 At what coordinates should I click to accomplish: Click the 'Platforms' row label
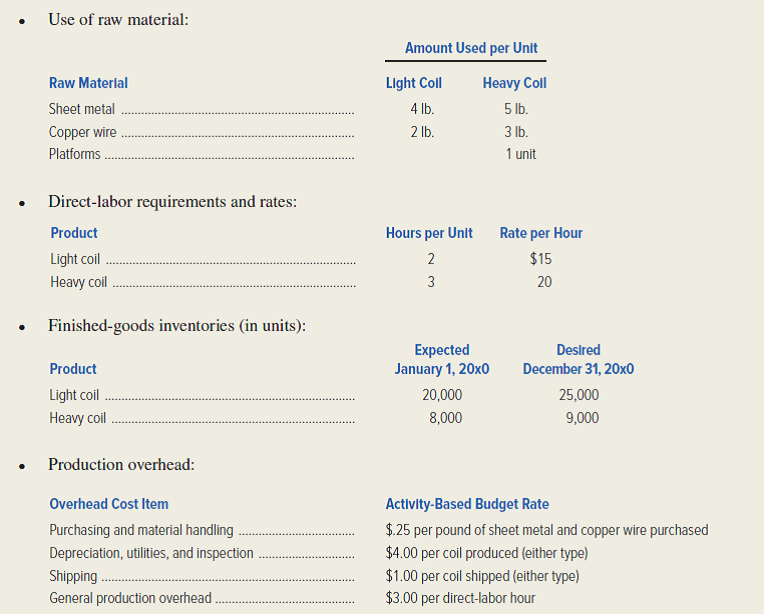tap(74, 154)
